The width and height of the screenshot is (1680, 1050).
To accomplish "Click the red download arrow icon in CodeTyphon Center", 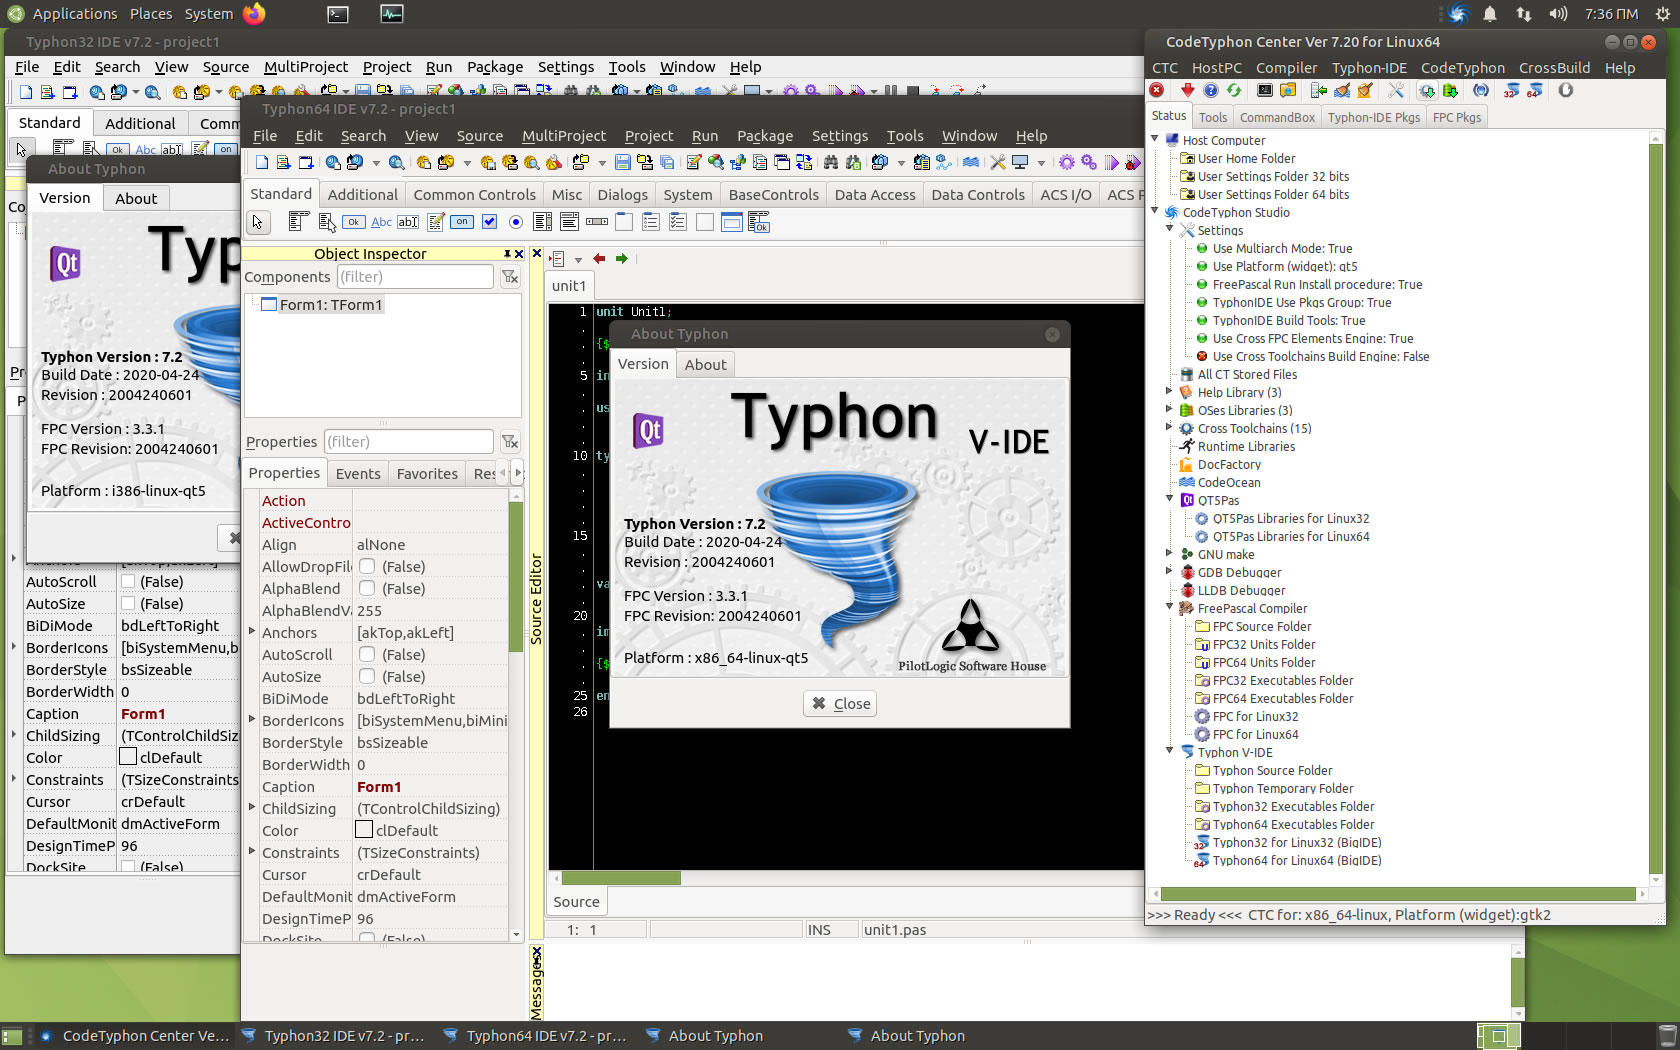I will (1187, 91).
